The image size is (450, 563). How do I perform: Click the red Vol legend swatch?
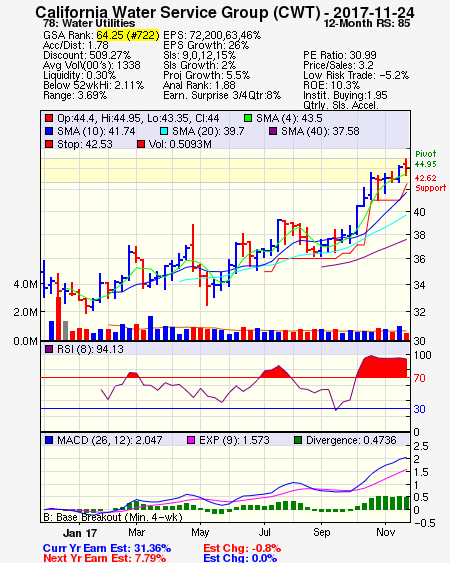point(141,144)
